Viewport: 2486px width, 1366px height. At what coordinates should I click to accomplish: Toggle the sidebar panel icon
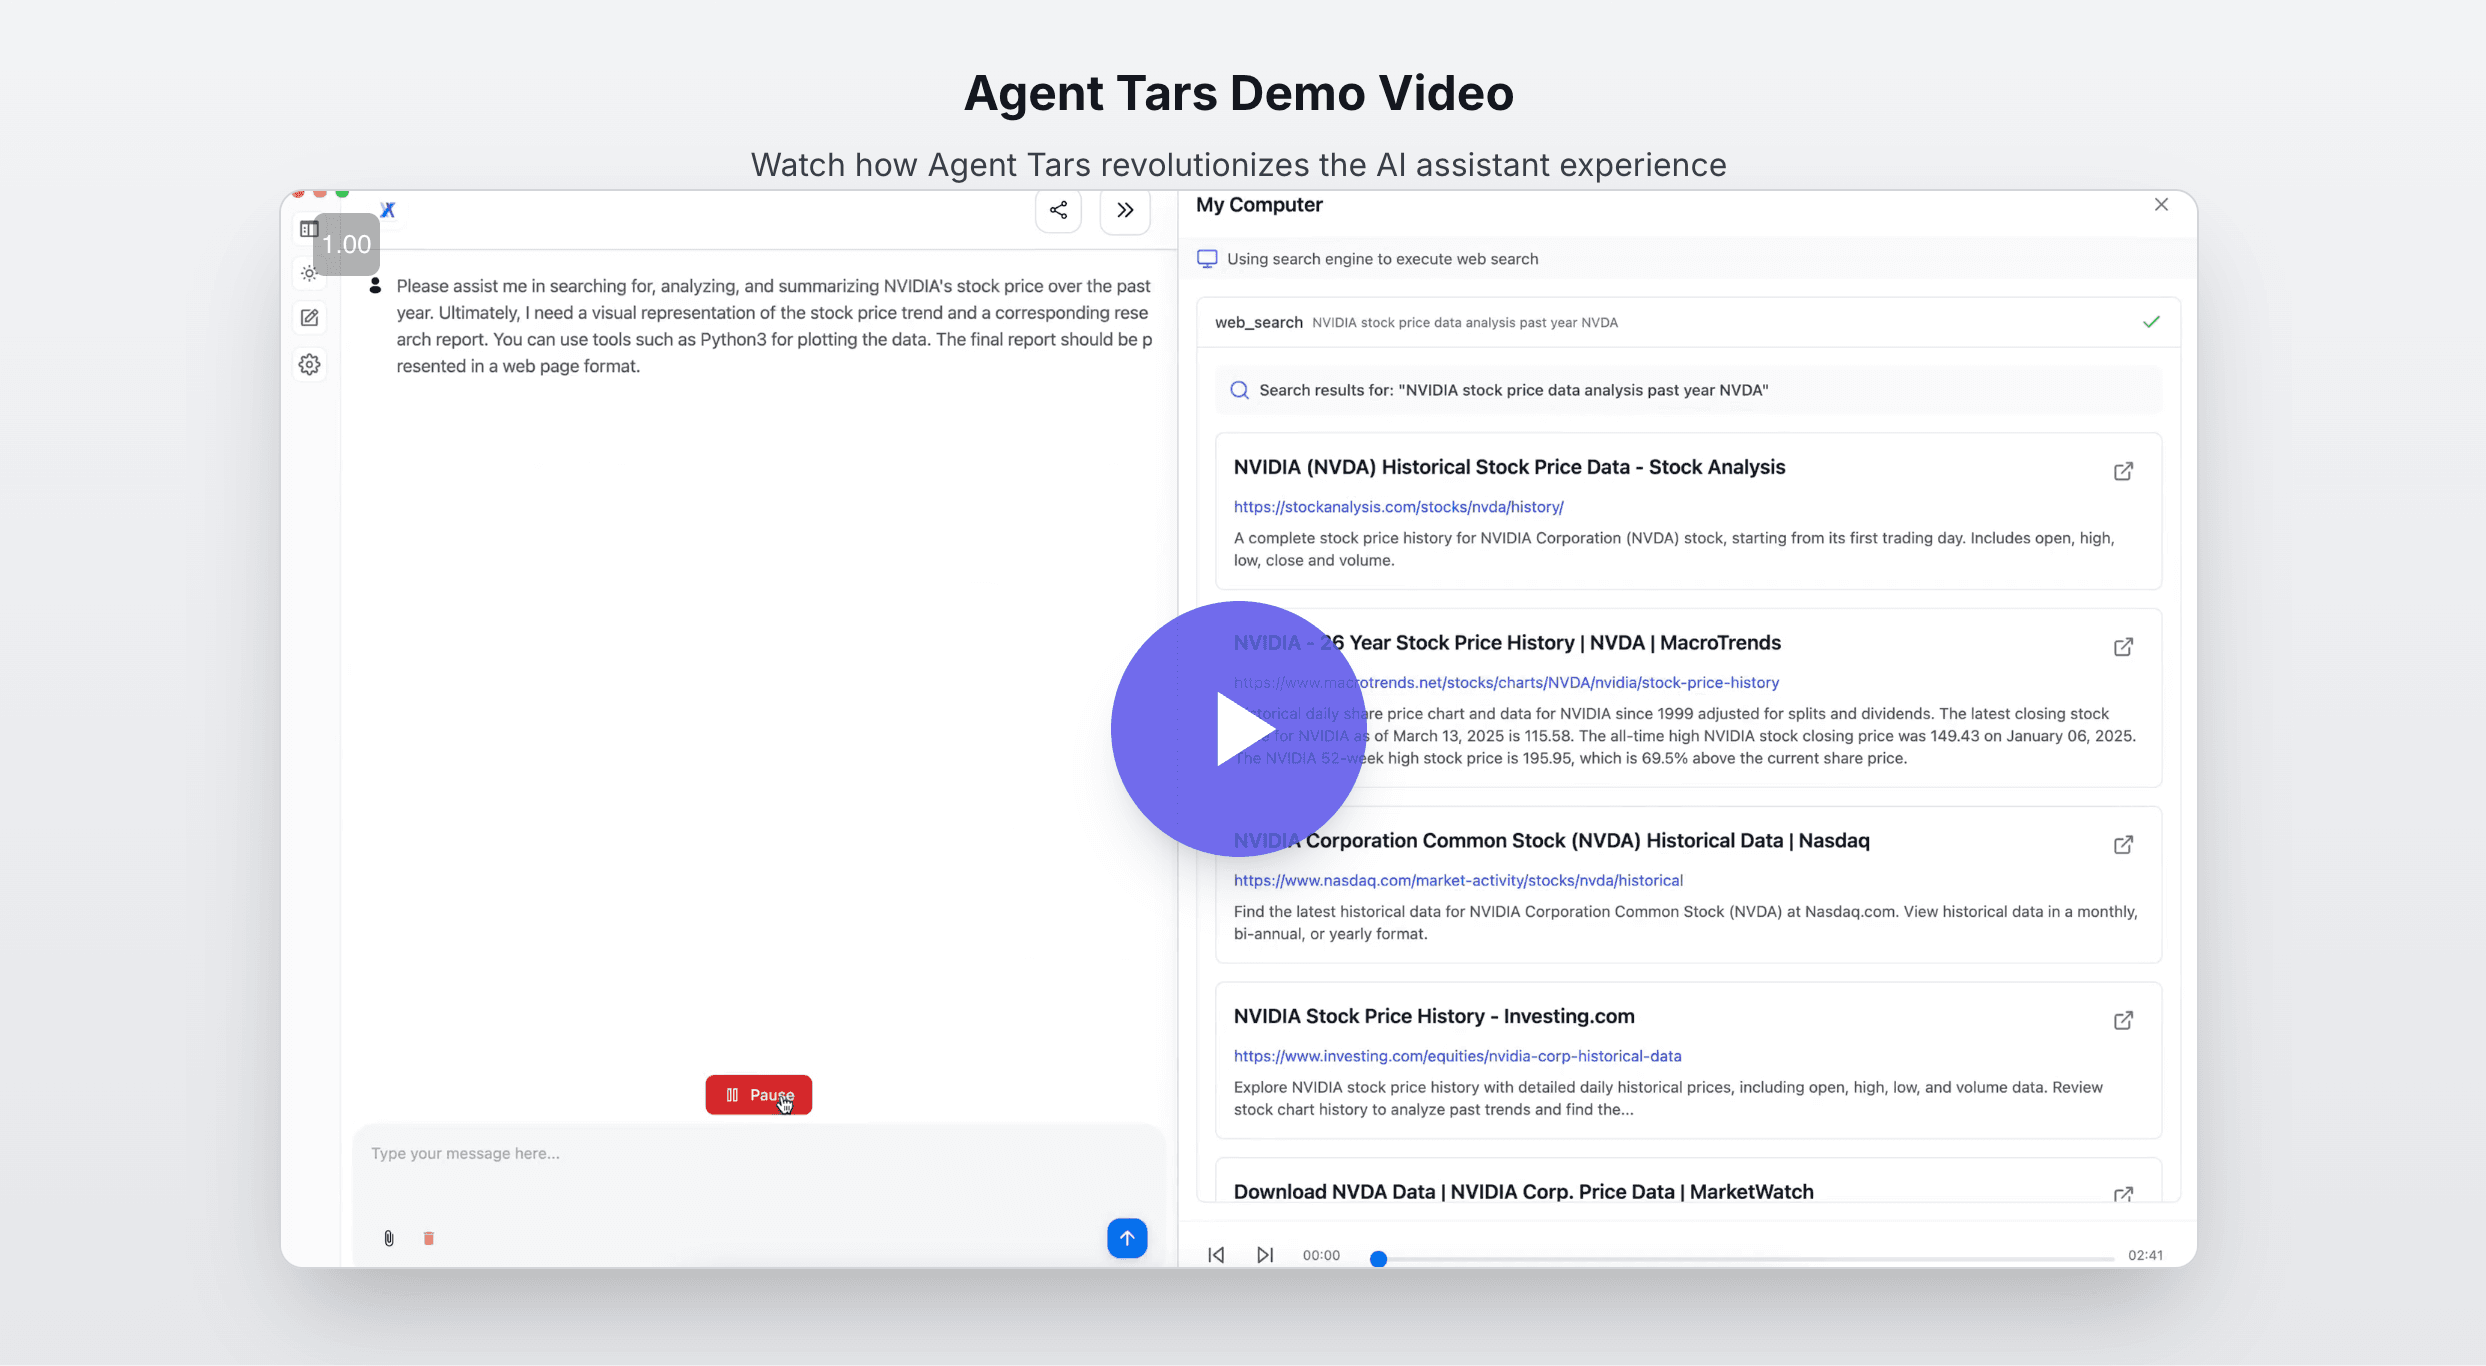pyautogui.click(x=309, y=229)
